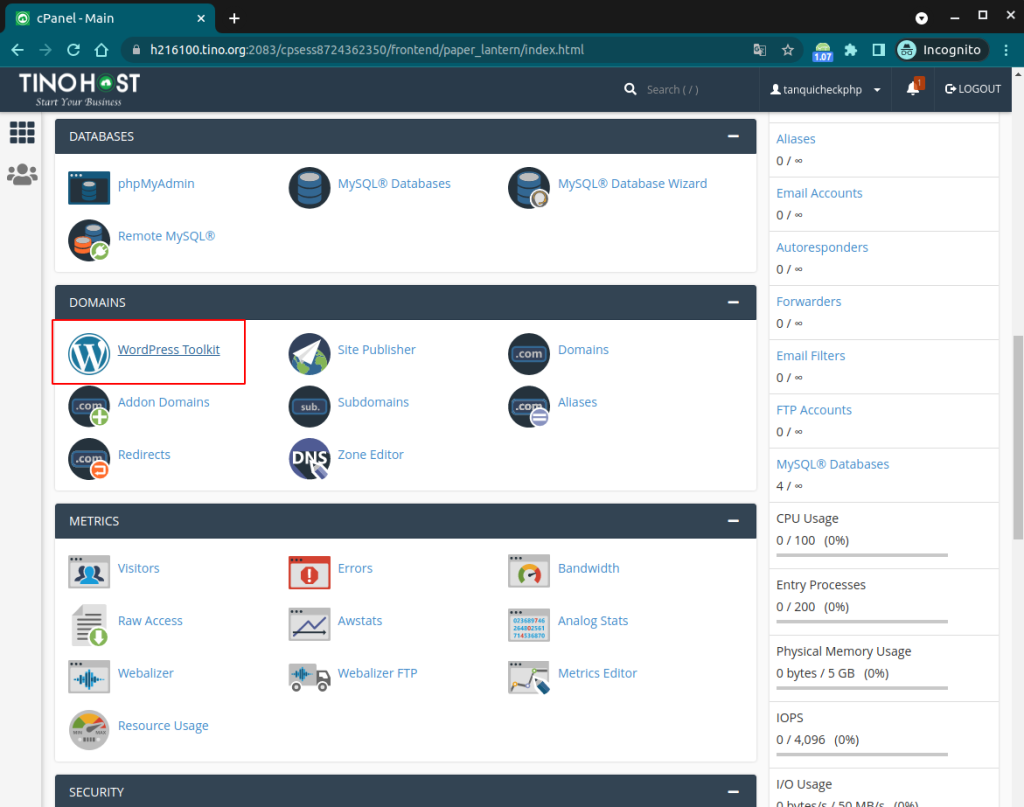Open the Remote MySQL icon
1024x807 pixels.
[89, 240]
